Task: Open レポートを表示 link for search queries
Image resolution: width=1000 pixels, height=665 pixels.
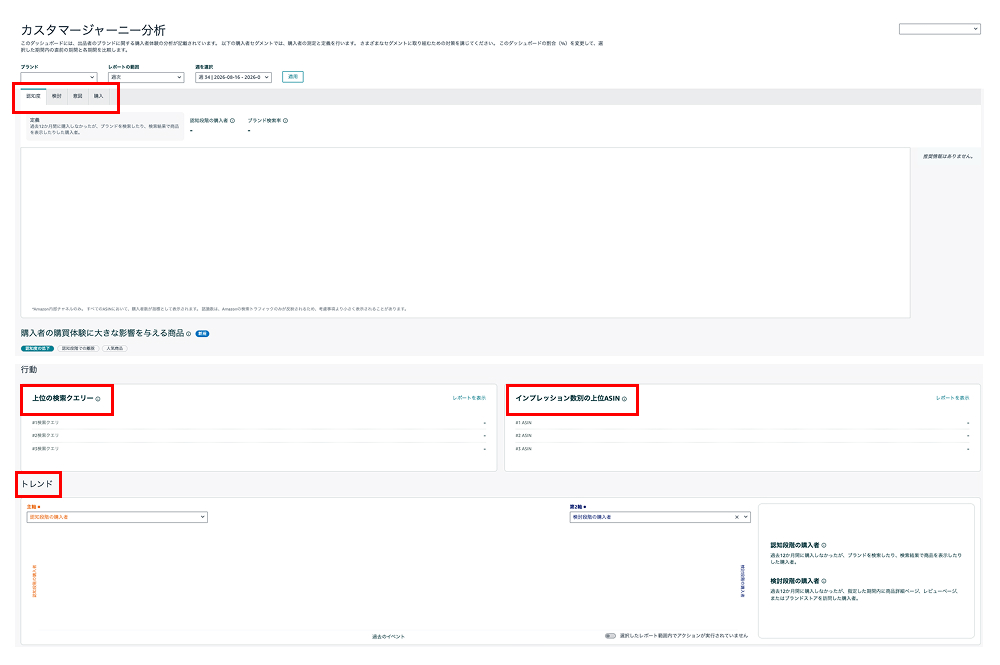Action: [x=469, y=398]
